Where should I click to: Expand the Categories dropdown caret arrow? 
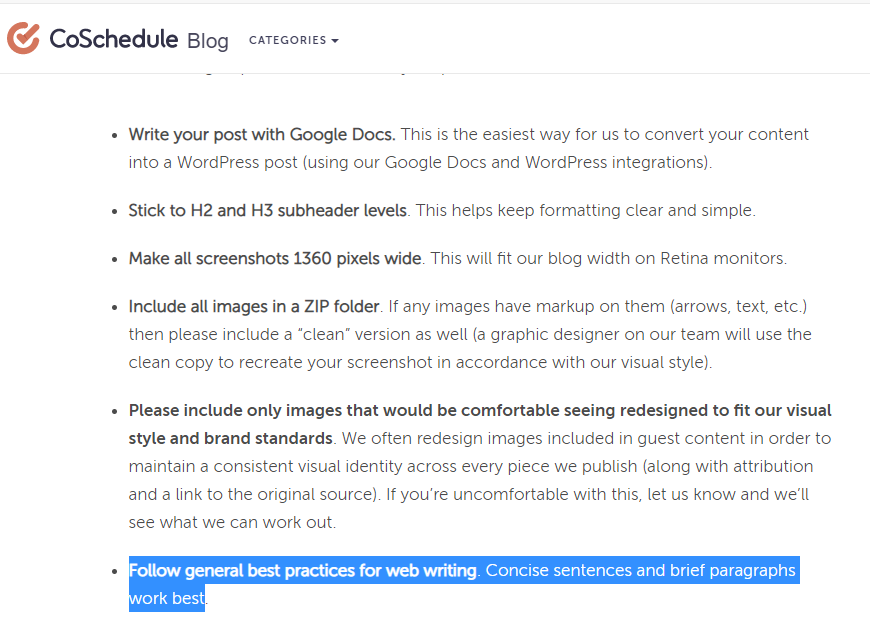pos(335,41)
